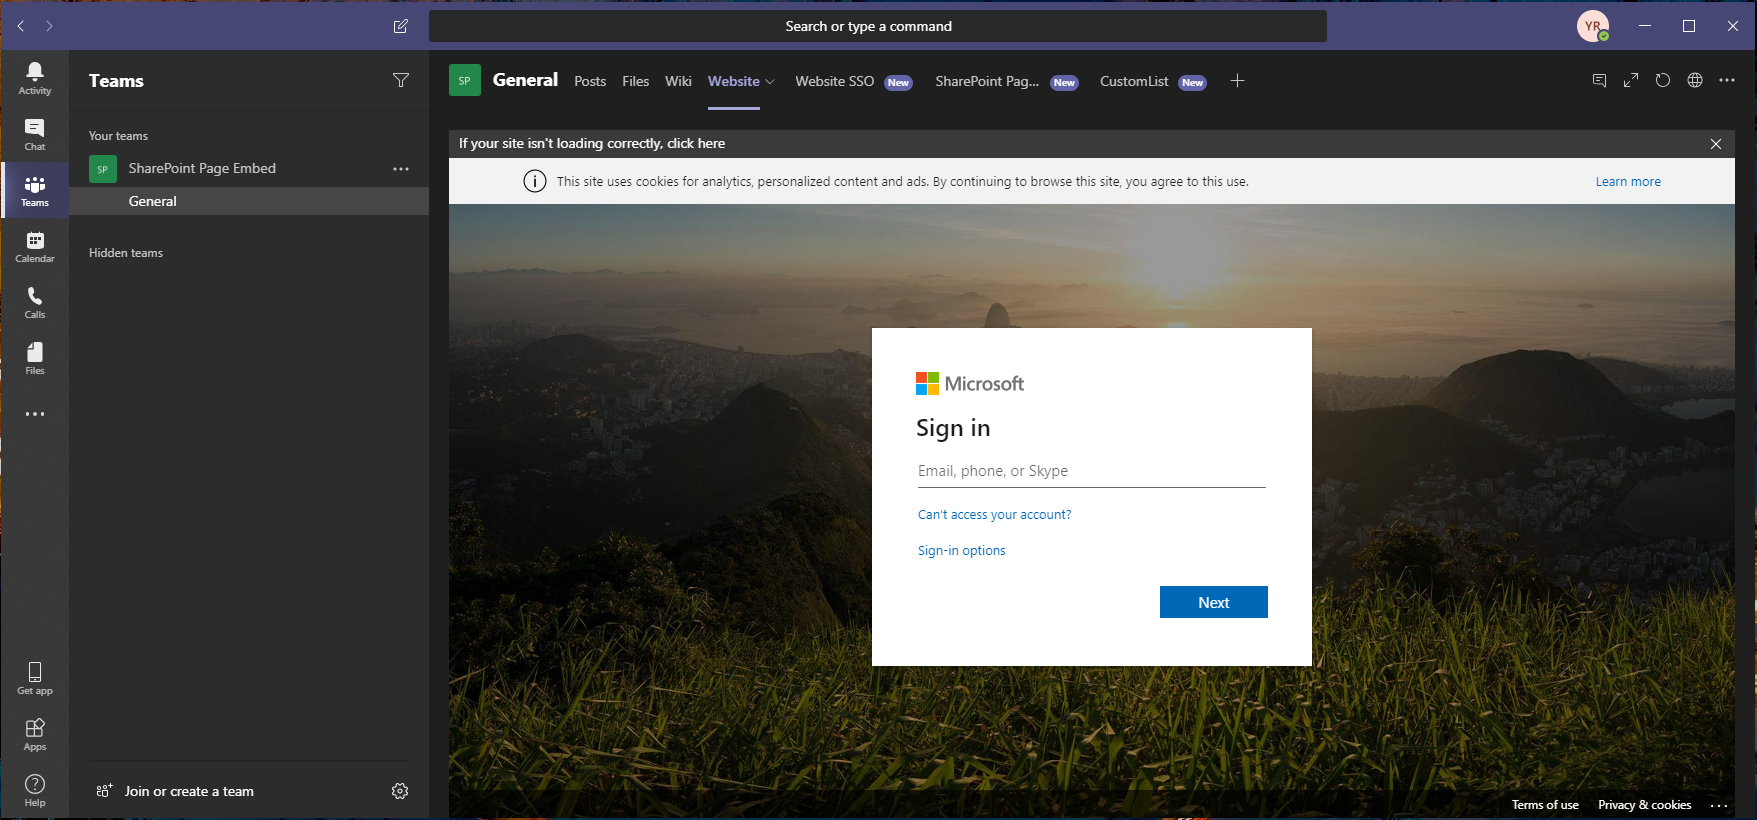This screenshot has height=820, width=1757.
Task: Open the Chat section
Action: click(34, 134)
